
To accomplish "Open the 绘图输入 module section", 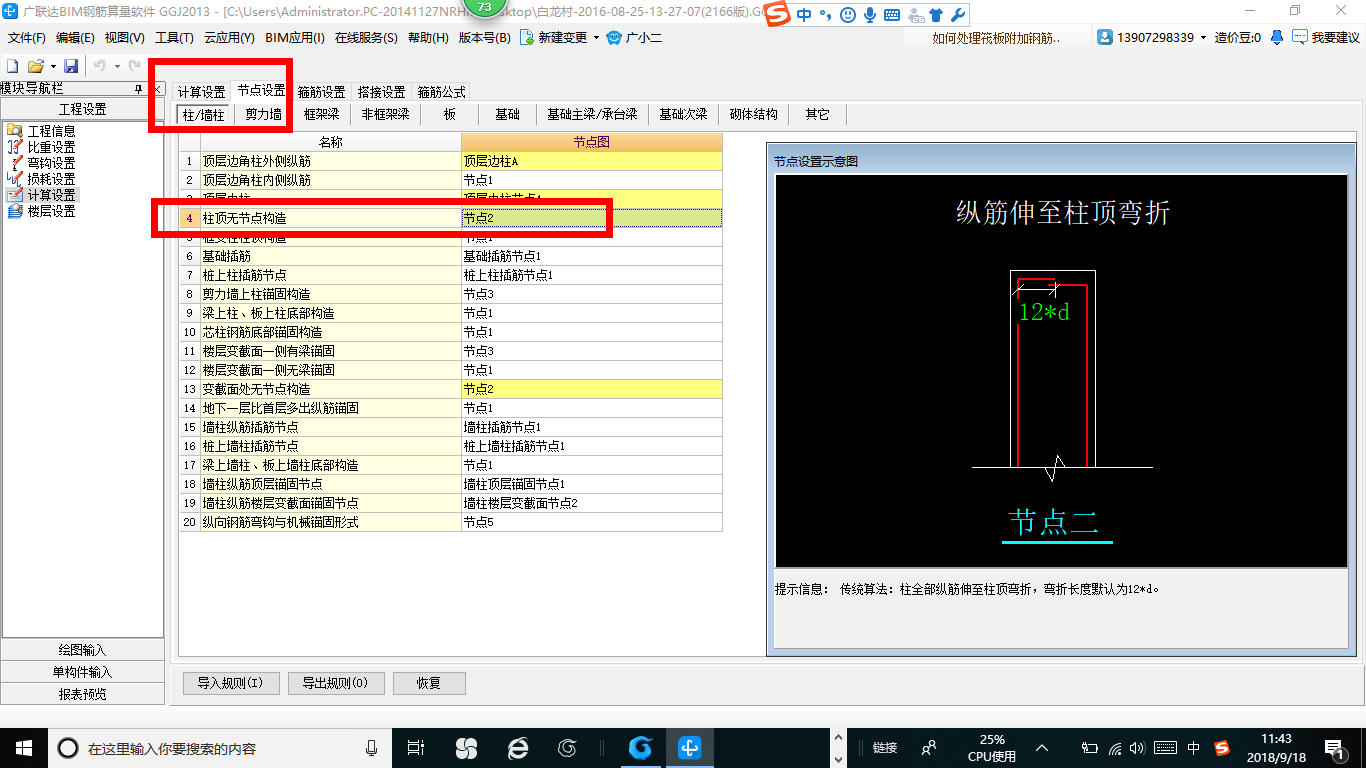I will tap(82, 650).
